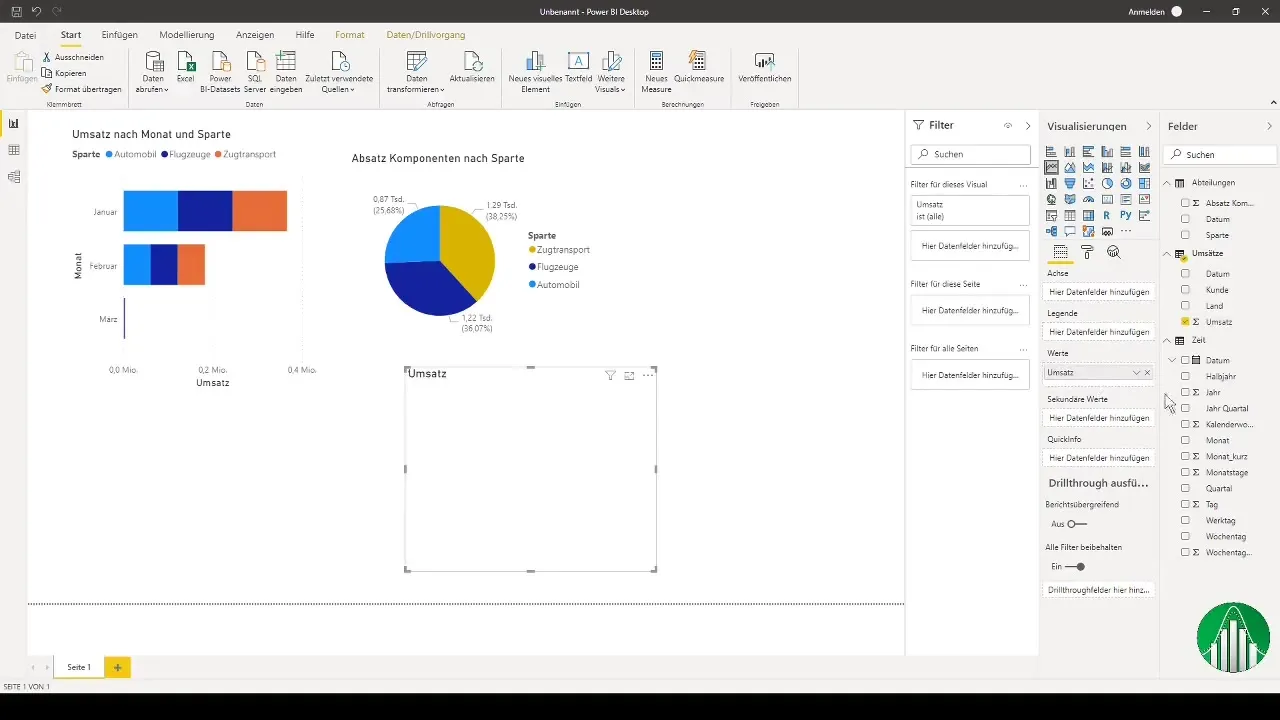Open the report view in left sidebar
The height and width of the screenshot is (720, 1280).
(13, 123)
